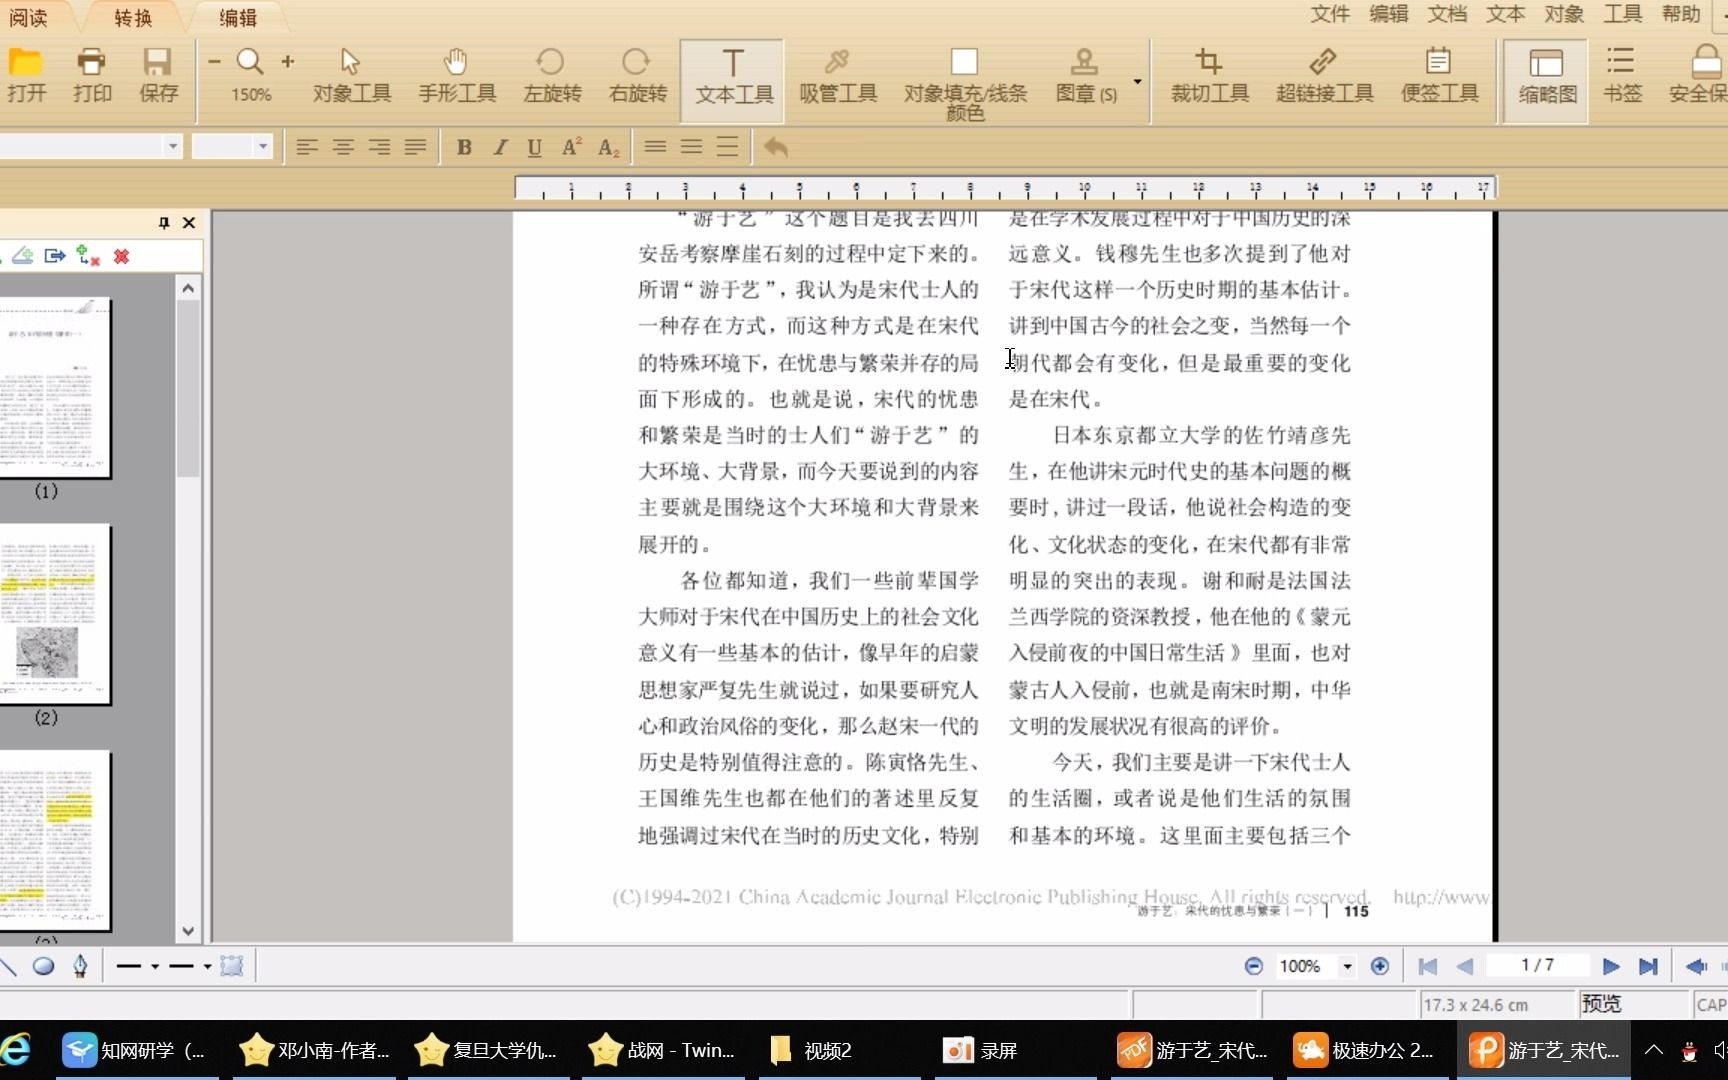The height and width of the screenshot is (1080, 1728).
Task: Click replace pages icon in thumbnail panel
Action: [x=88, y=256]
